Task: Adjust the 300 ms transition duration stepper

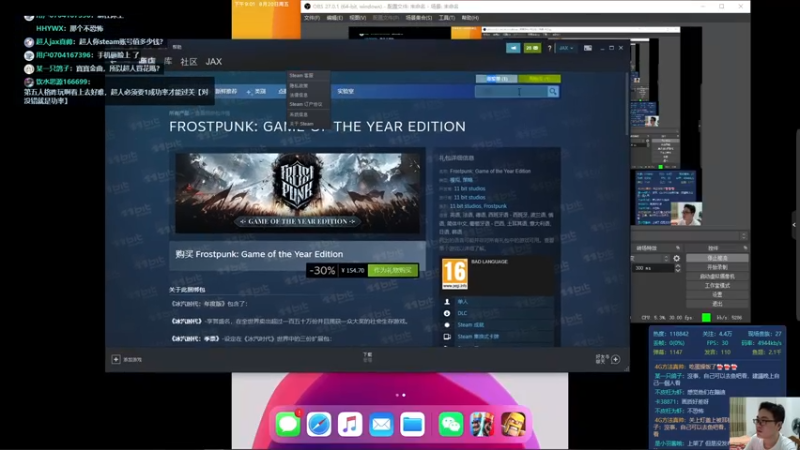Action: point(678,268)
